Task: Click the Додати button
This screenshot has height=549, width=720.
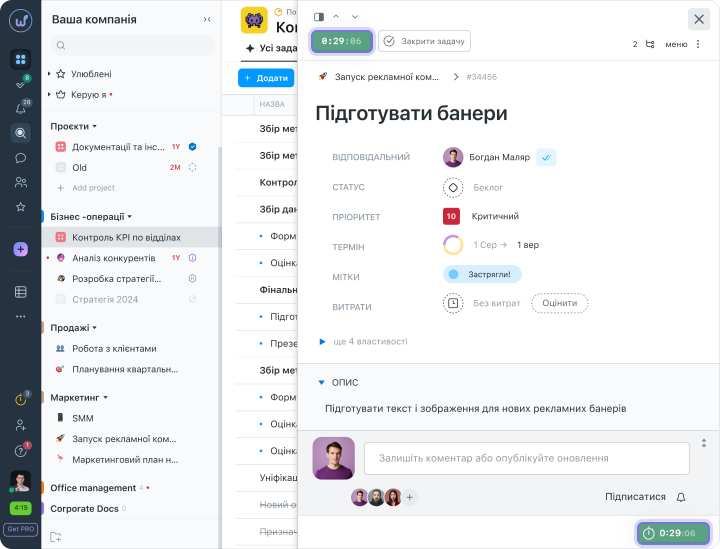Action: coord(265,78)
